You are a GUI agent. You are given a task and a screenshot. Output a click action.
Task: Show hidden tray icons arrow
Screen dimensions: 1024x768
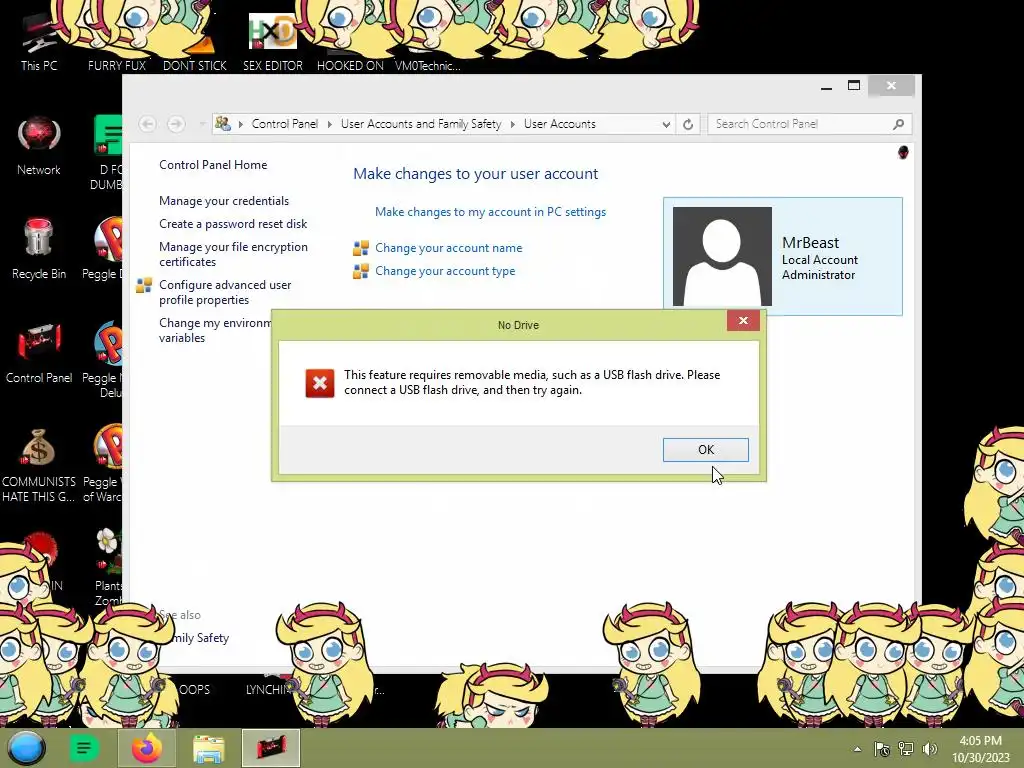click(x=857, y=749)
